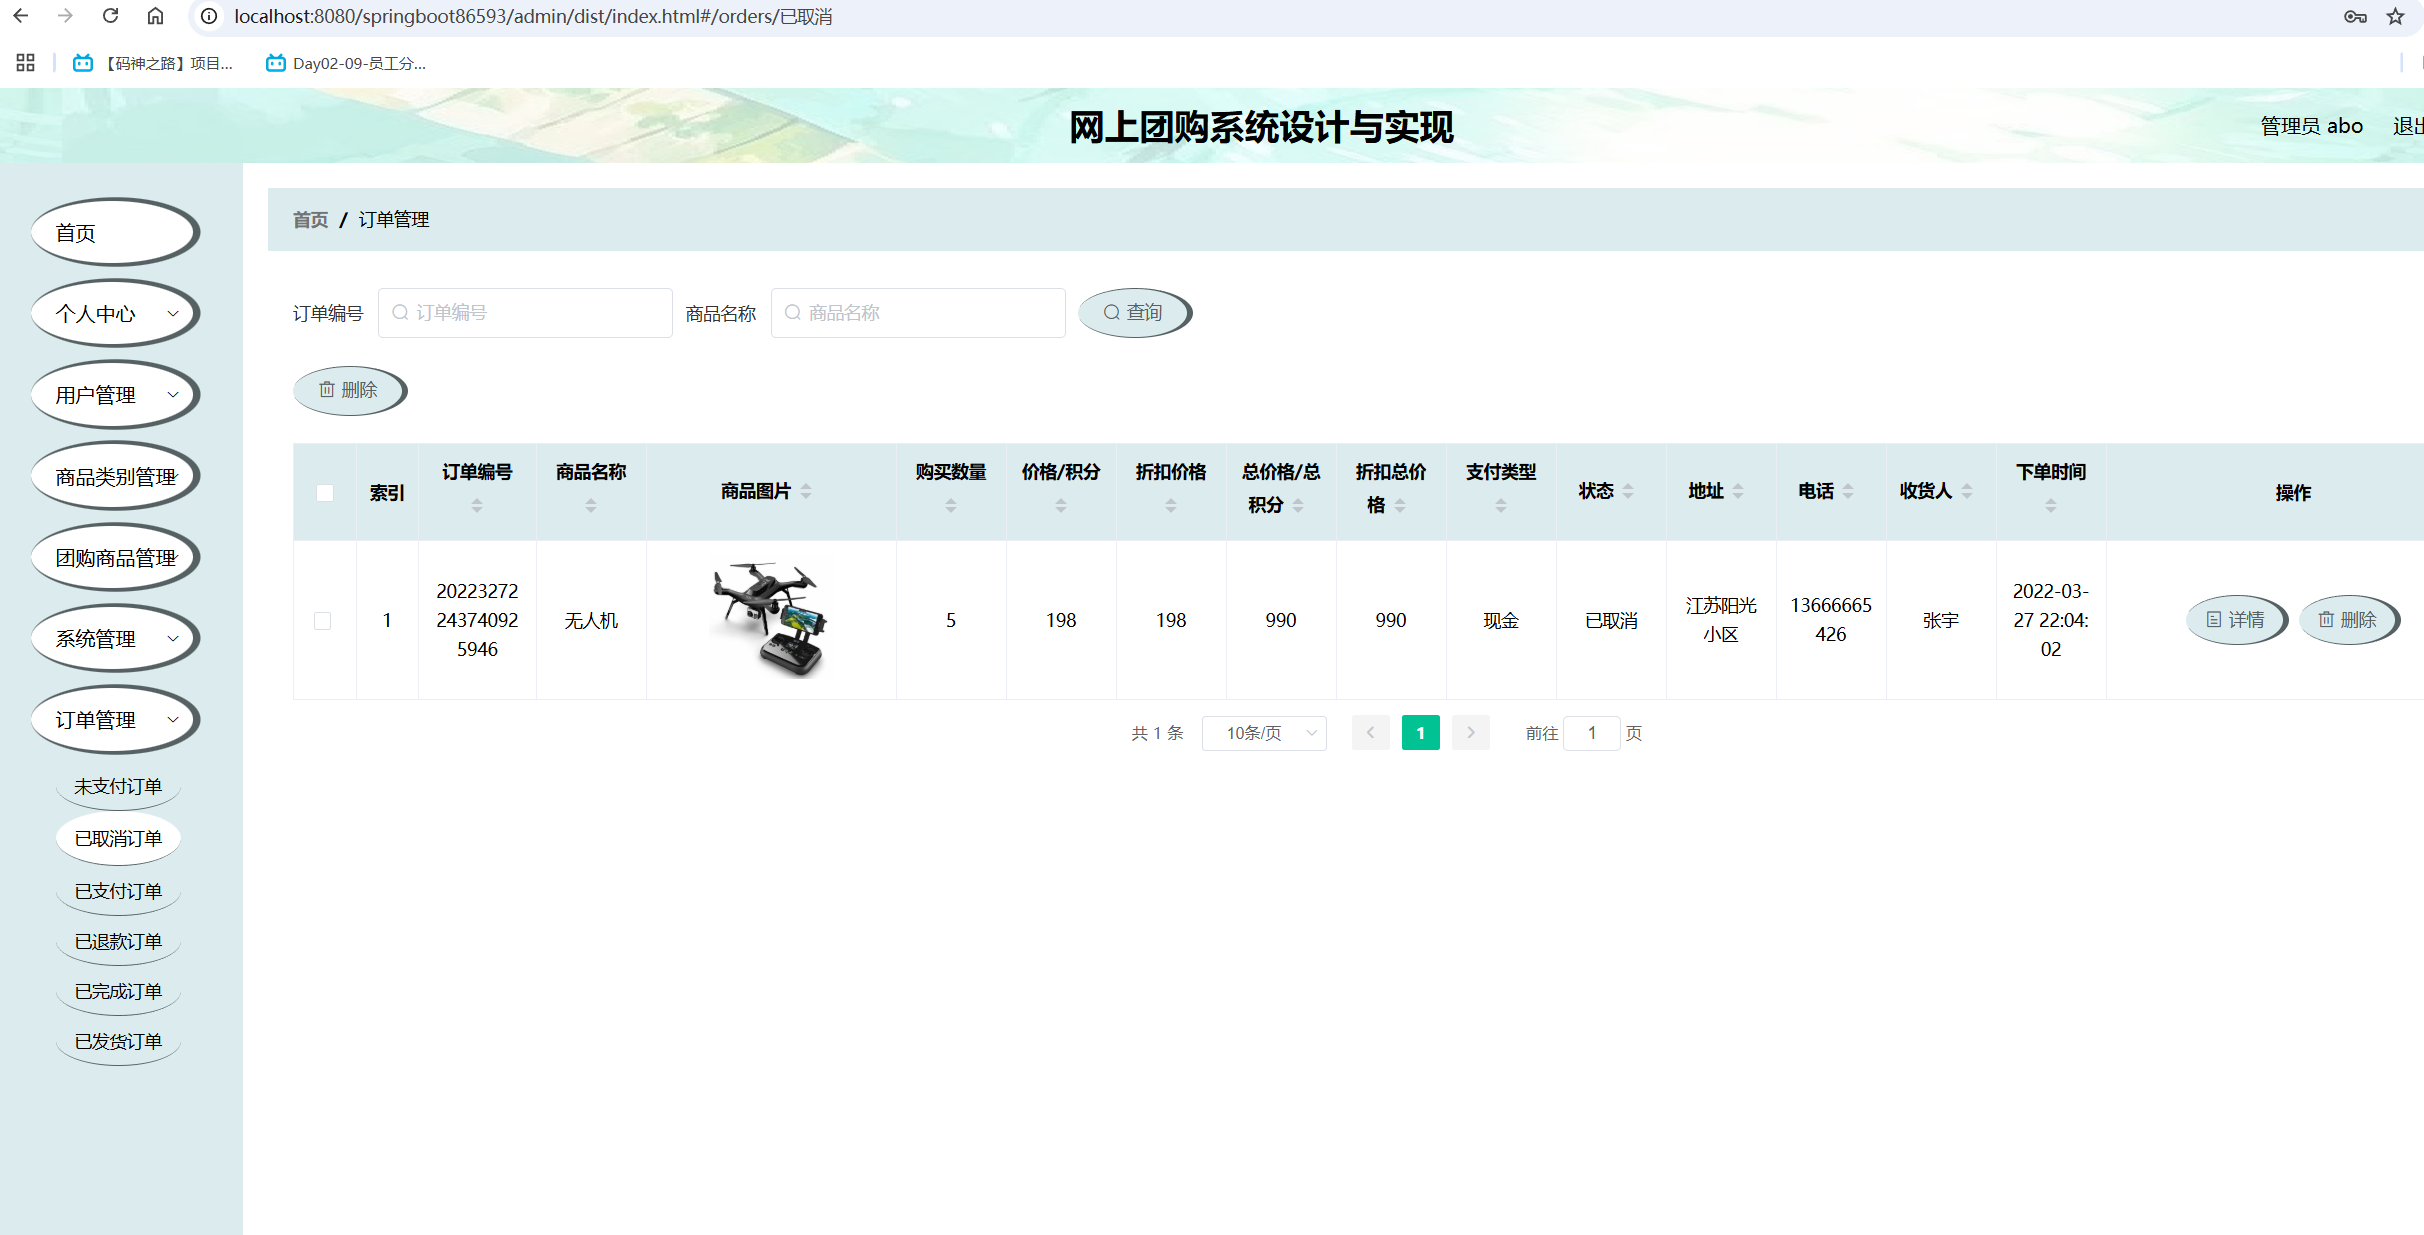This screenshot has width=2424, height=1235.
Task: Toggle the select-all header checkbox
Action: [325, 493]
